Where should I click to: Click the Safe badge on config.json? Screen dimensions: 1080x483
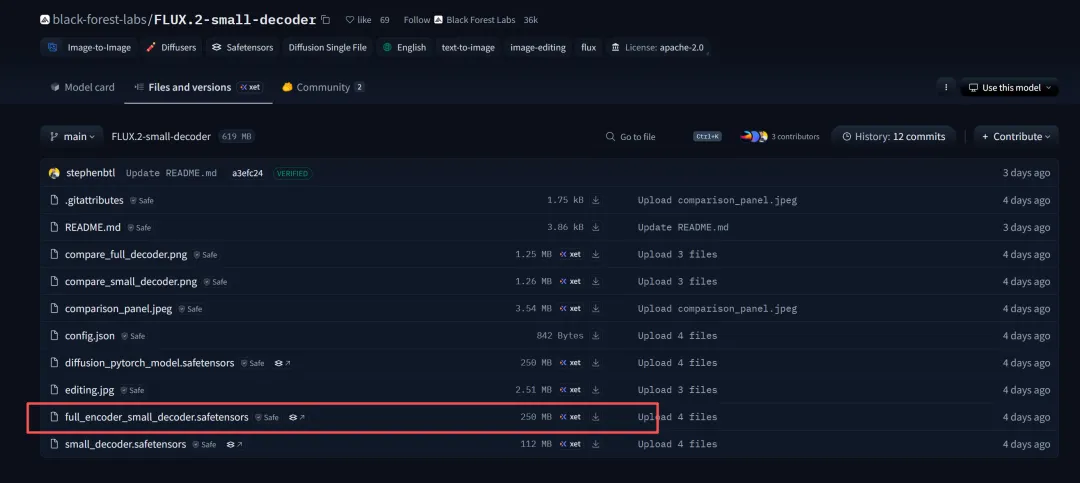132,336
